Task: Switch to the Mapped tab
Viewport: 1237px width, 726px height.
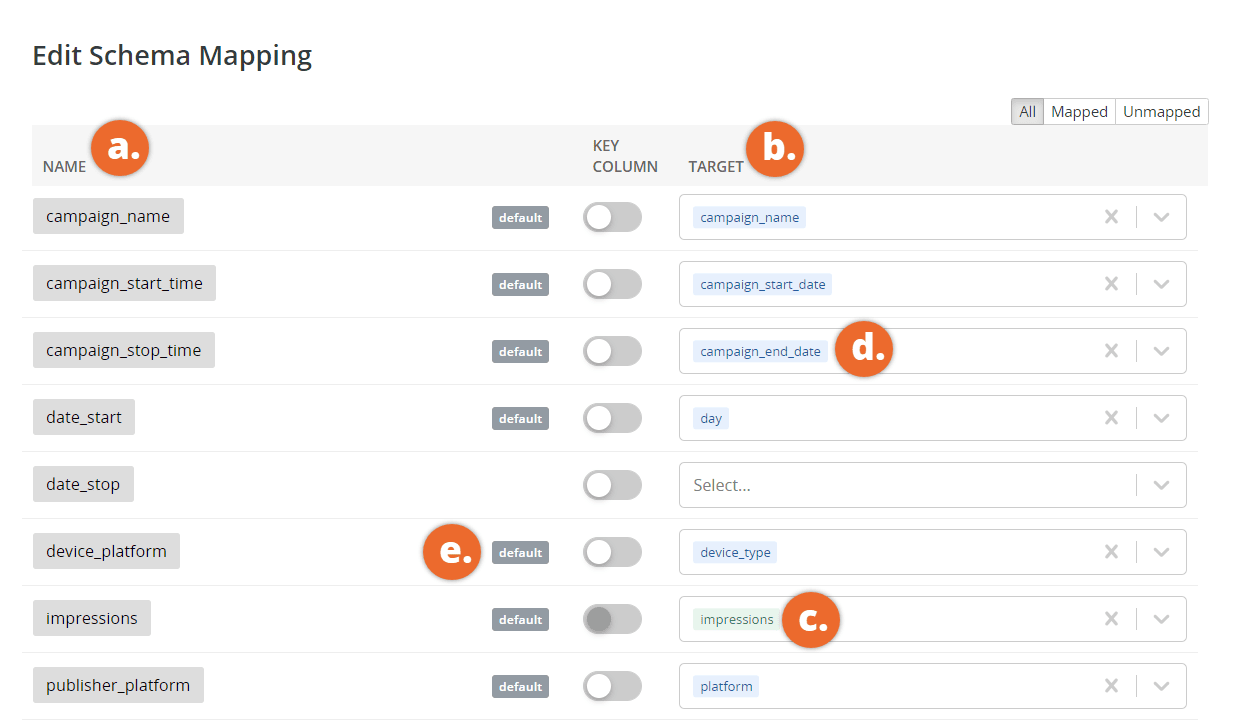Action: coord(1078,111)
